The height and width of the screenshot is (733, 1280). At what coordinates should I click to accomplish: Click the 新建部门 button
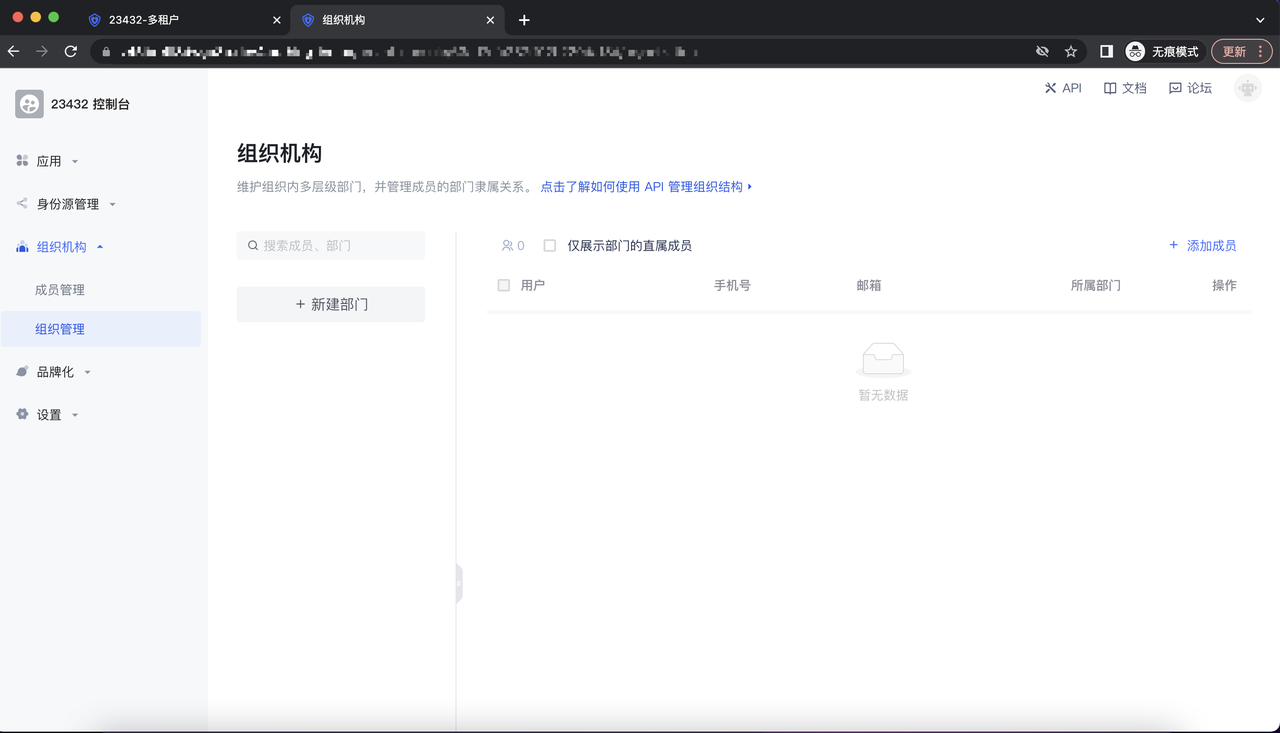331,304
